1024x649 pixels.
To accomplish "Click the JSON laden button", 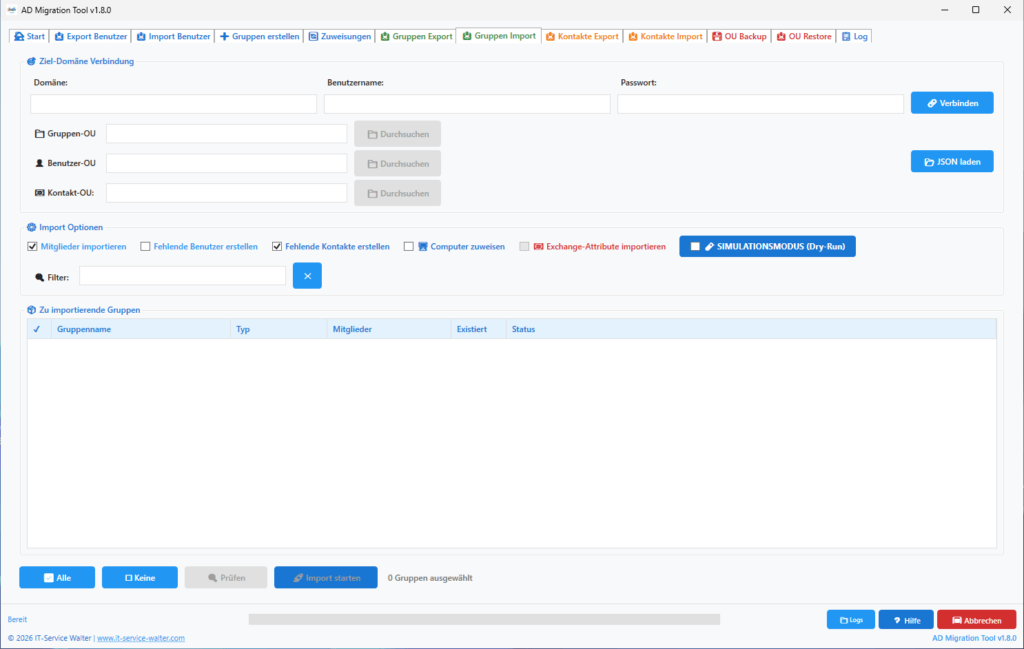I will point(952,162).
